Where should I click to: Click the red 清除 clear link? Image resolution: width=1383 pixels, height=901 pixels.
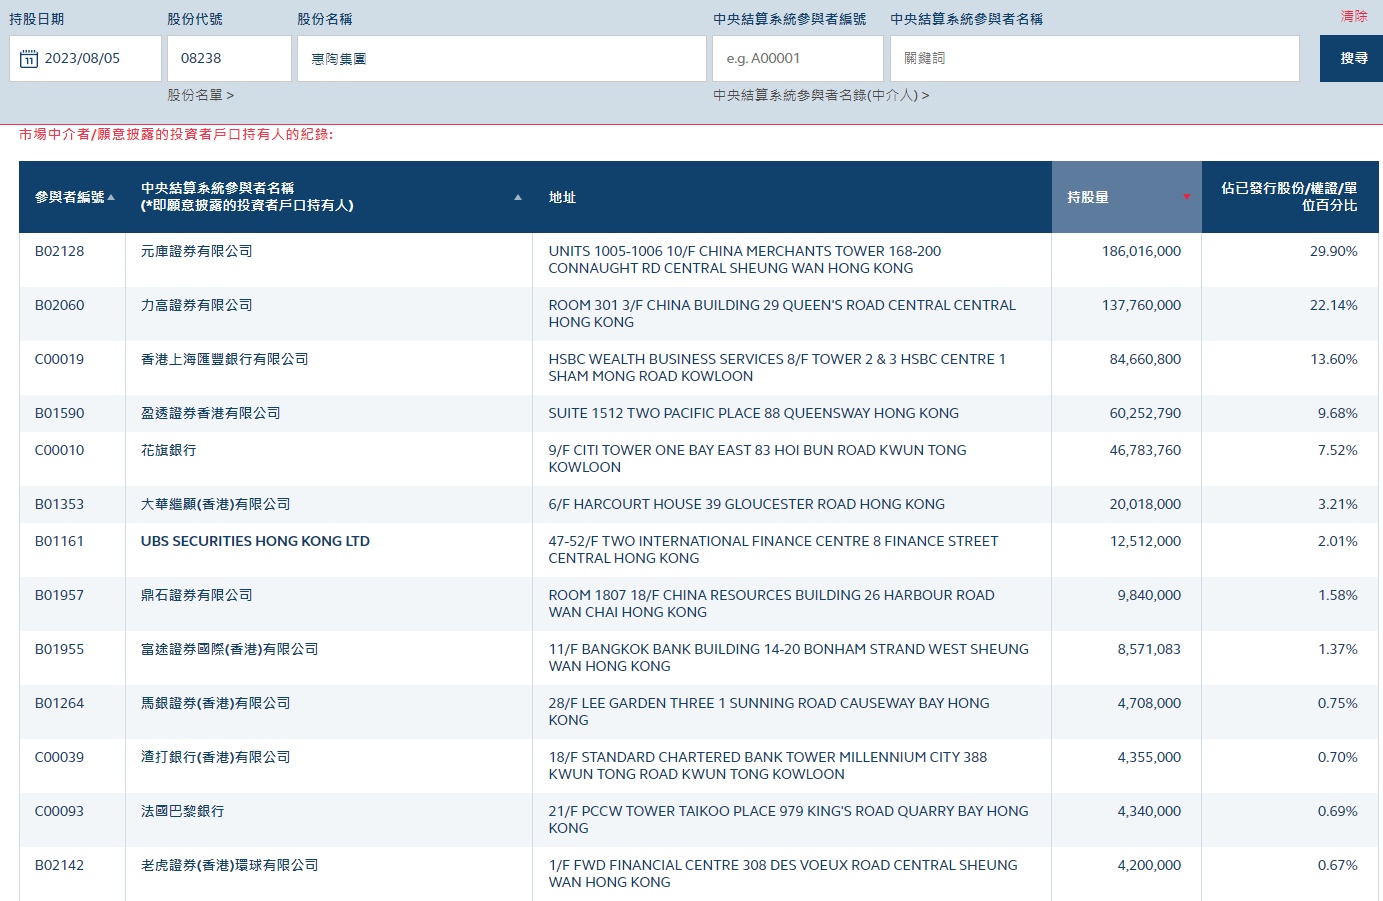[x=1353, y=16]
